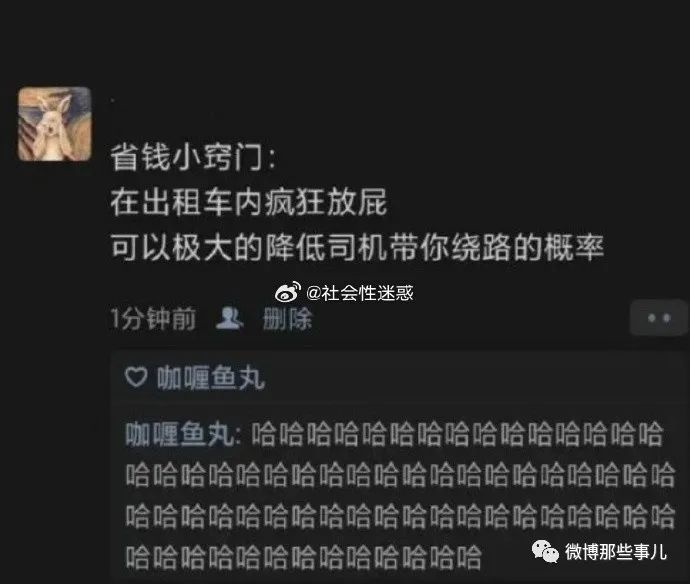This screenshot has height=584, width=690.
Task: Tap the heart like icon
Action: pyautogui.click(x=136, y=377)
